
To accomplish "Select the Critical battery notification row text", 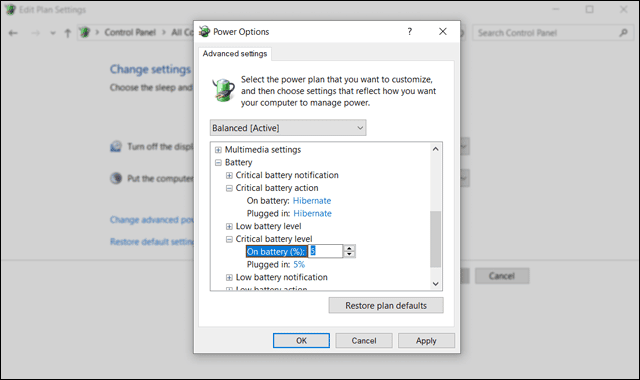I will (287, 175).
